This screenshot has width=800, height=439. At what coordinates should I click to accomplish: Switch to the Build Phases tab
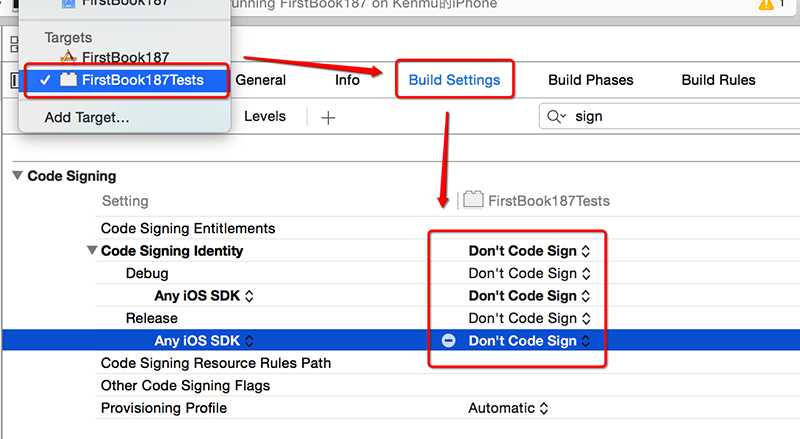coord(591,80)
